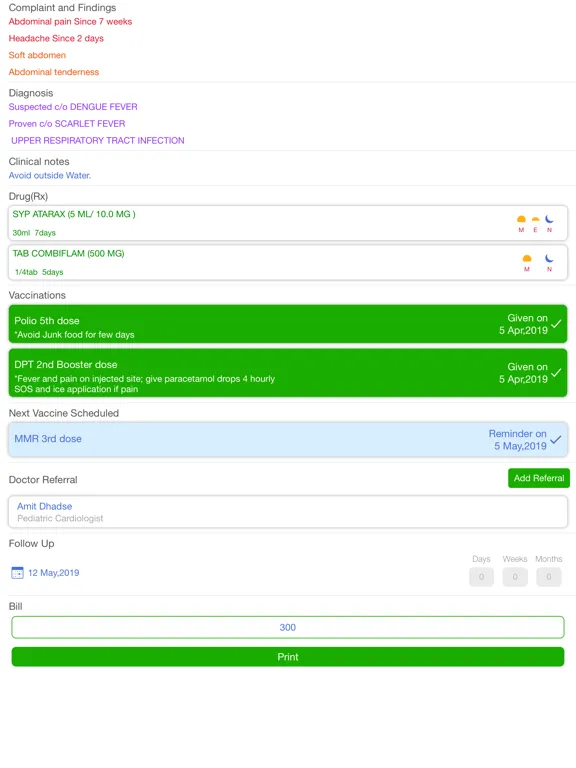Image resolution: width=576 pixels, height=768 pixels.
Task: Set the follow-up Months counter field
Action: (x=549, y=577)
